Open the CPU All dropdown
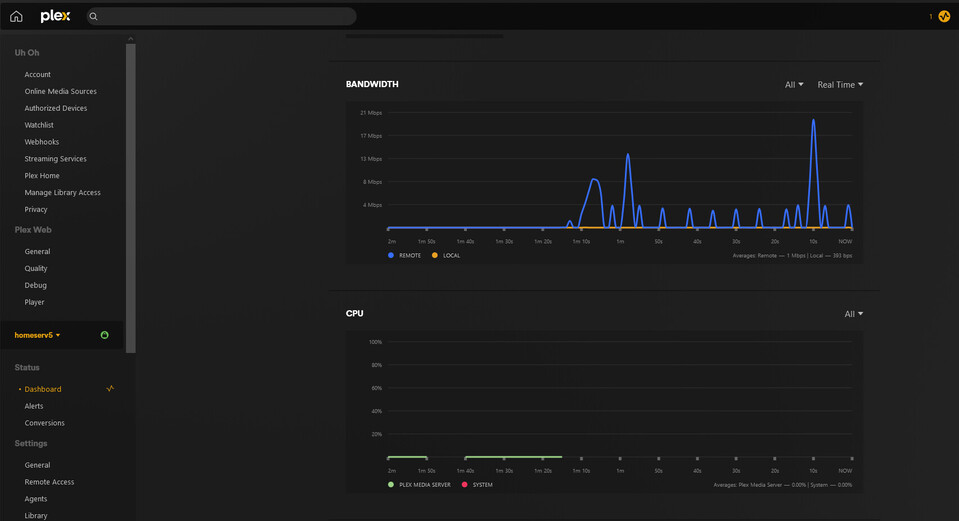The width and height of the screenshot is (959, 521). (x=854, y=314)
